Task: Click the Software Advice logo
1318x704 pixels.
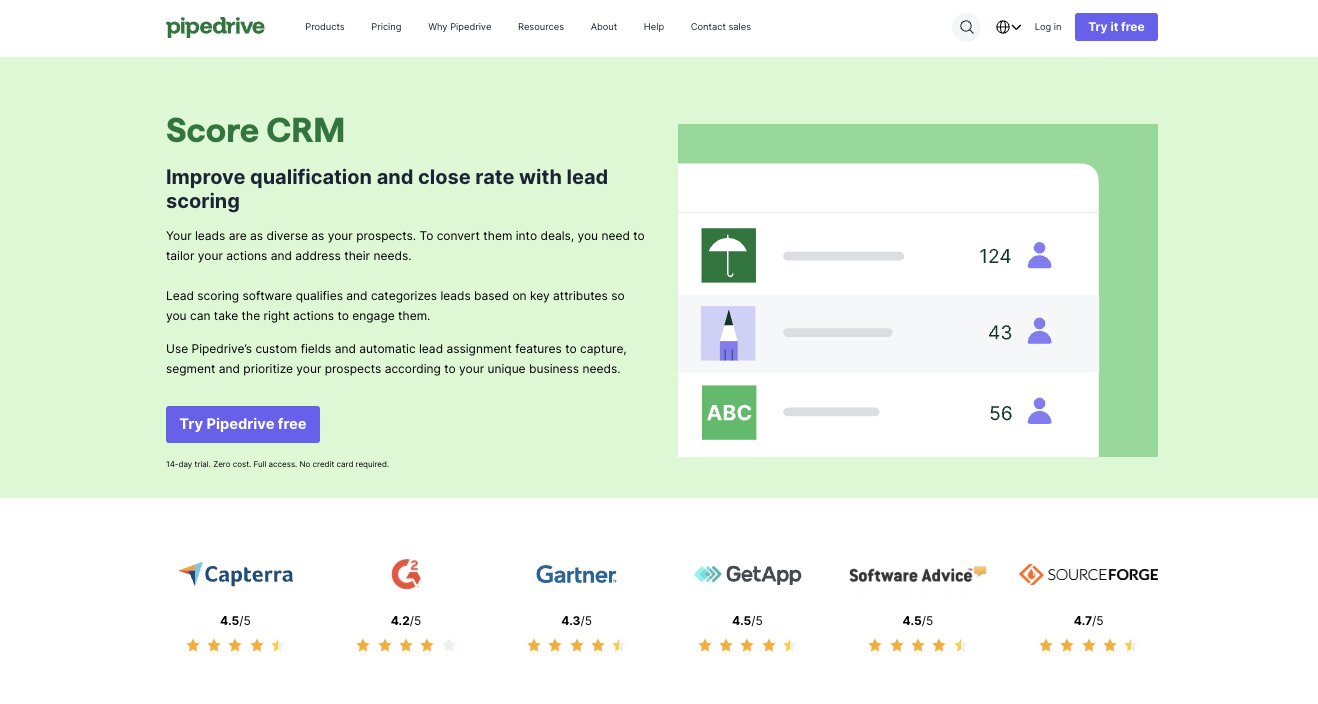Action: pyautogui.click(x=917, y=574)
